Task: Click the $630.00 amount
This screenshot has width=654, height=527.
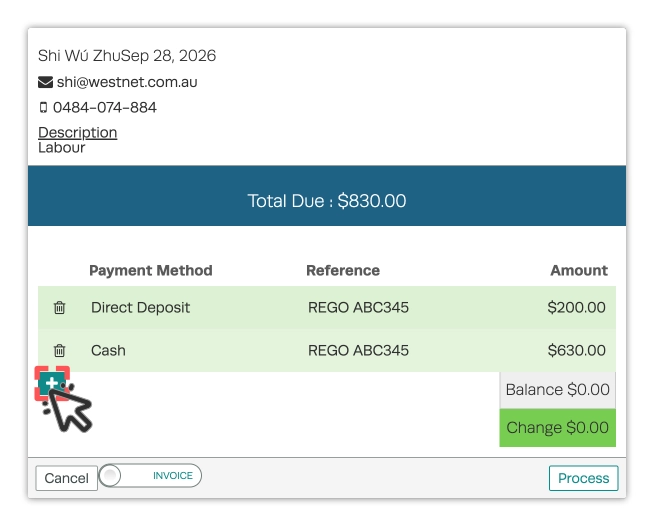Action: pos(576,350)
